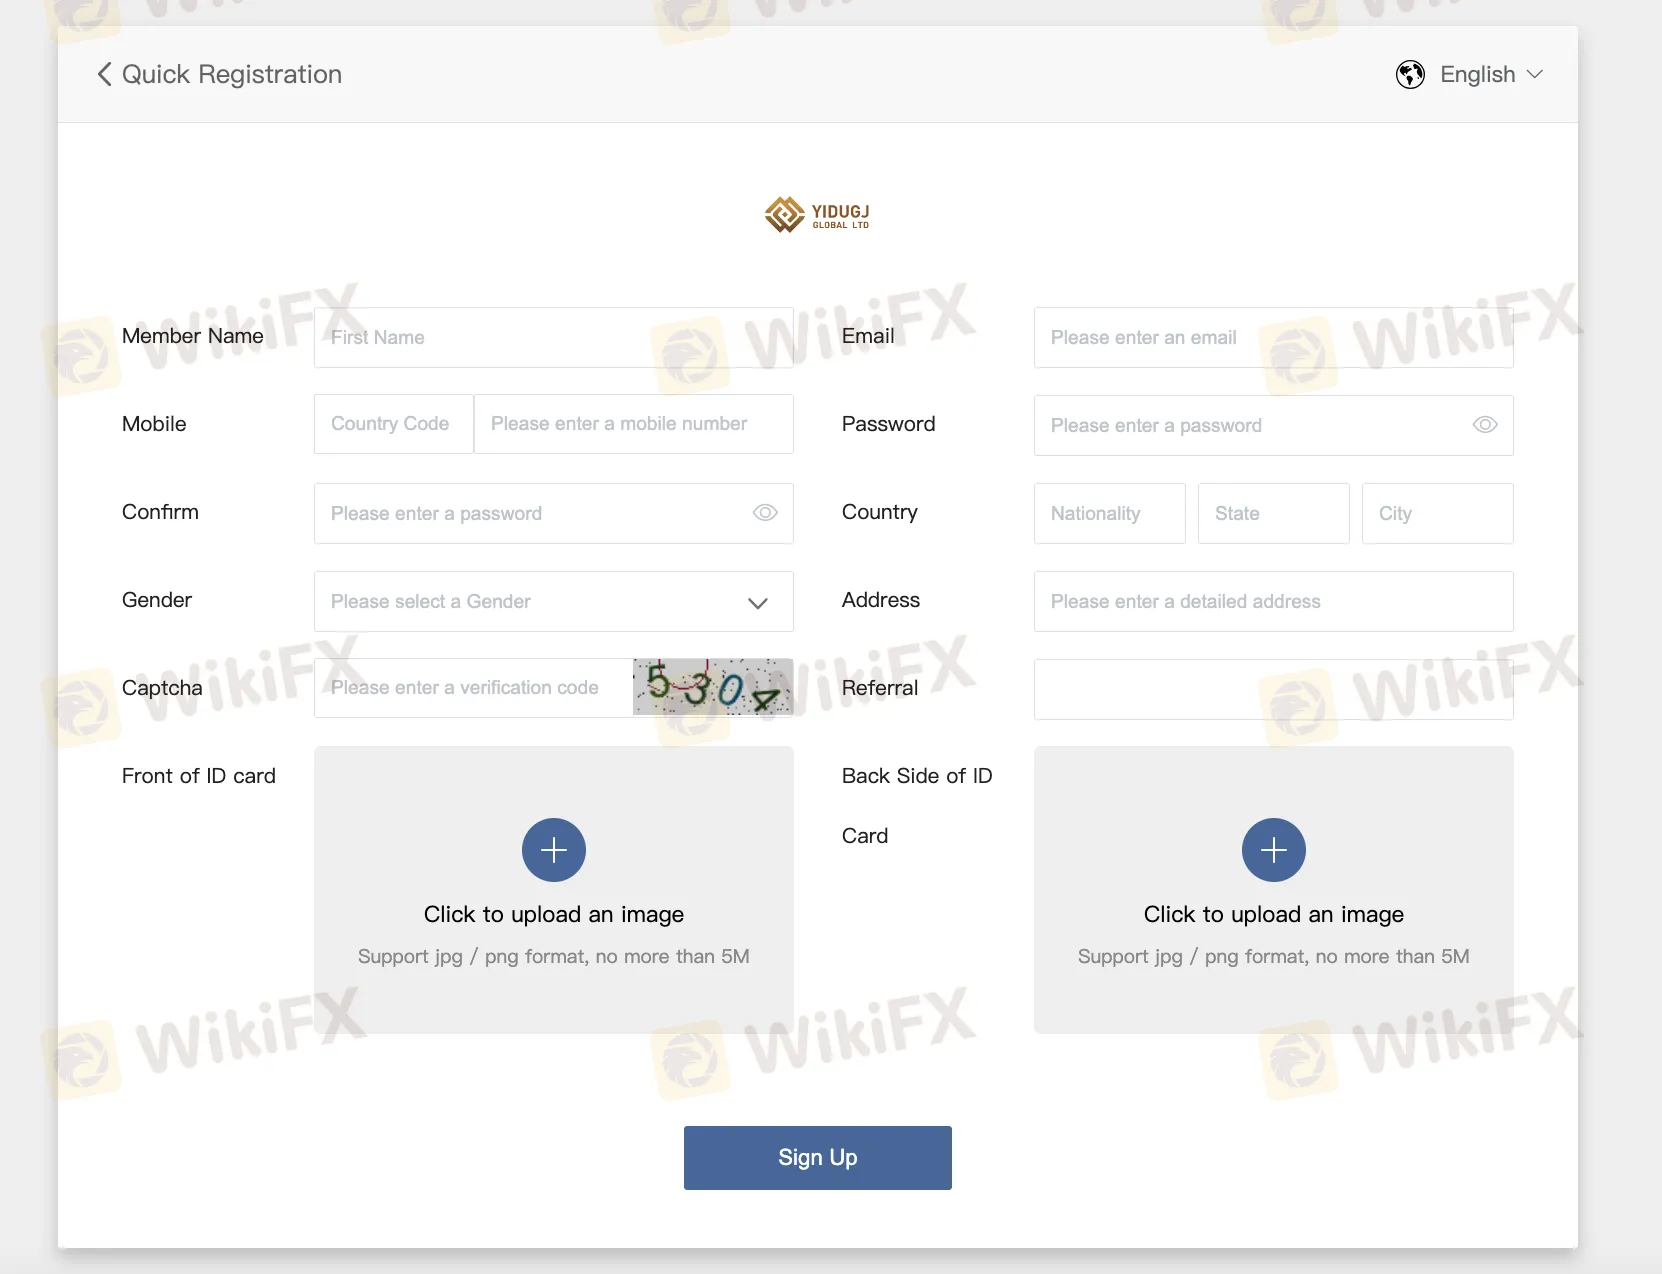This screenshot has width=1662, height=1274.
Task: Toggle visibility eye in Confirm password field
Action: click(765, 513)
